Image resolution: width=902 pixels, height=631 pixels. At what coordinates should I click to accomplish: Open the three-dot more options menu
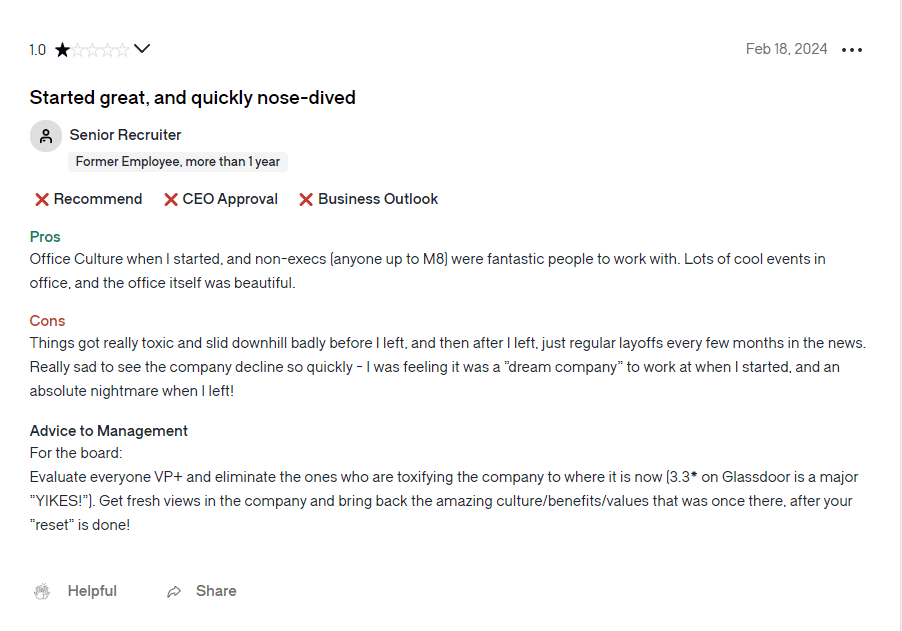pyautogui.click(x=851, y=50)
